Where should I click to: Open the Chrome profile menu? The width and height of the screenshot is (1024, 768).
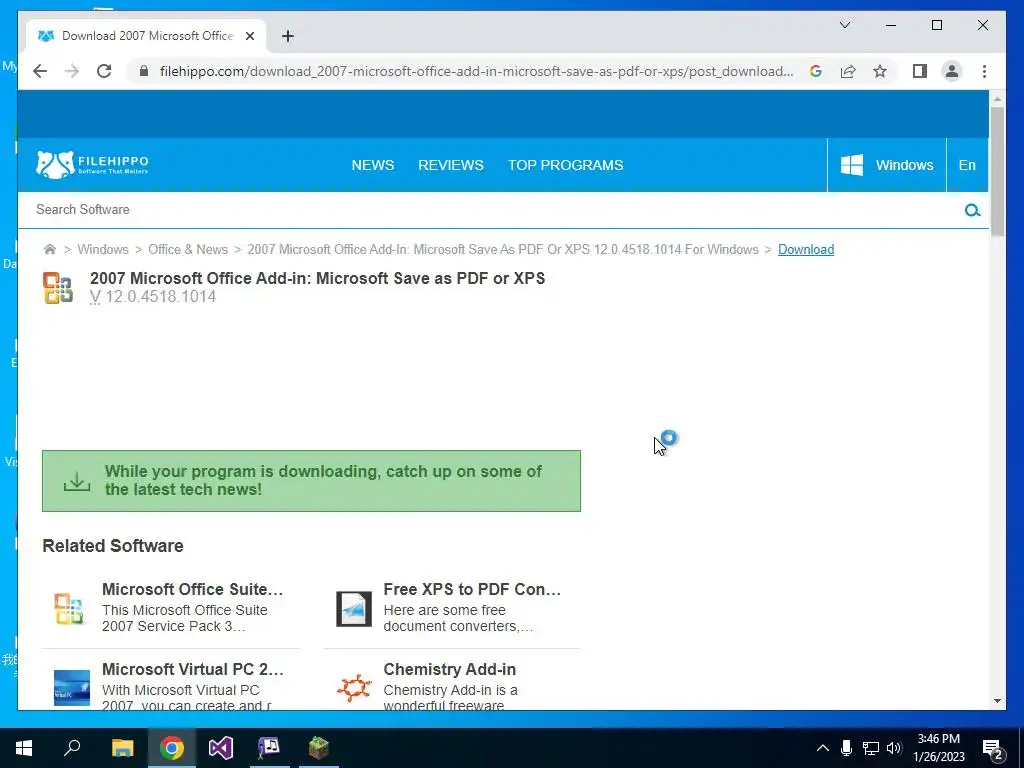pos(952,71)
